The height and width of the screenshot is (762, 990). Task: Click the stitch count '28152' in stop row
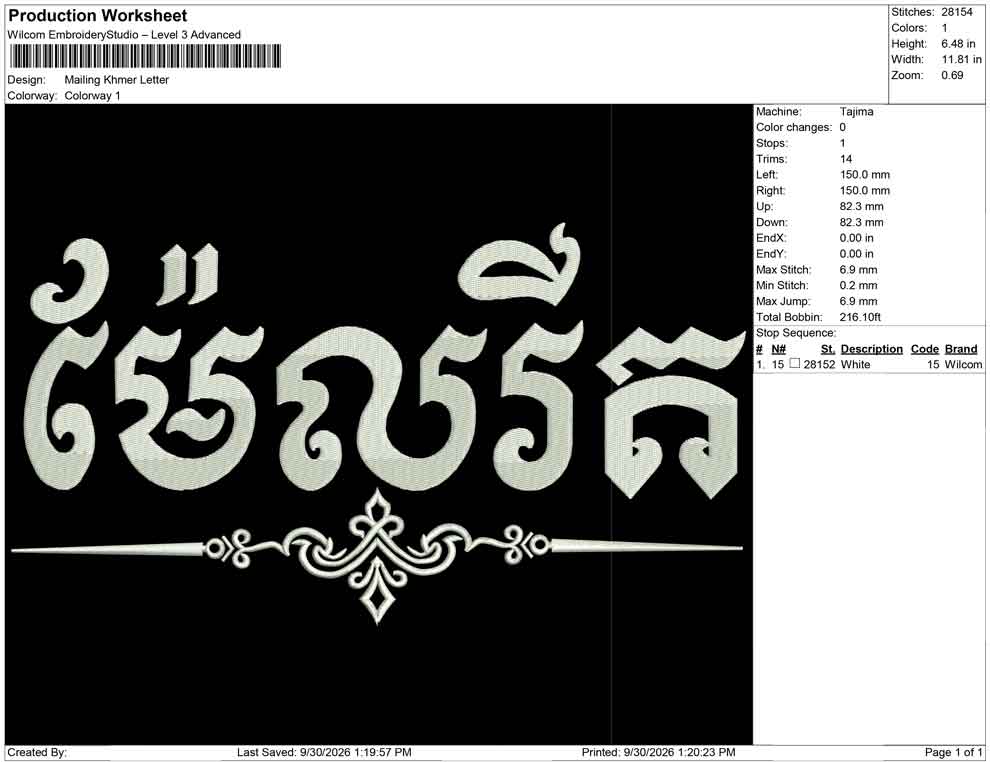(x=819, y=364)
